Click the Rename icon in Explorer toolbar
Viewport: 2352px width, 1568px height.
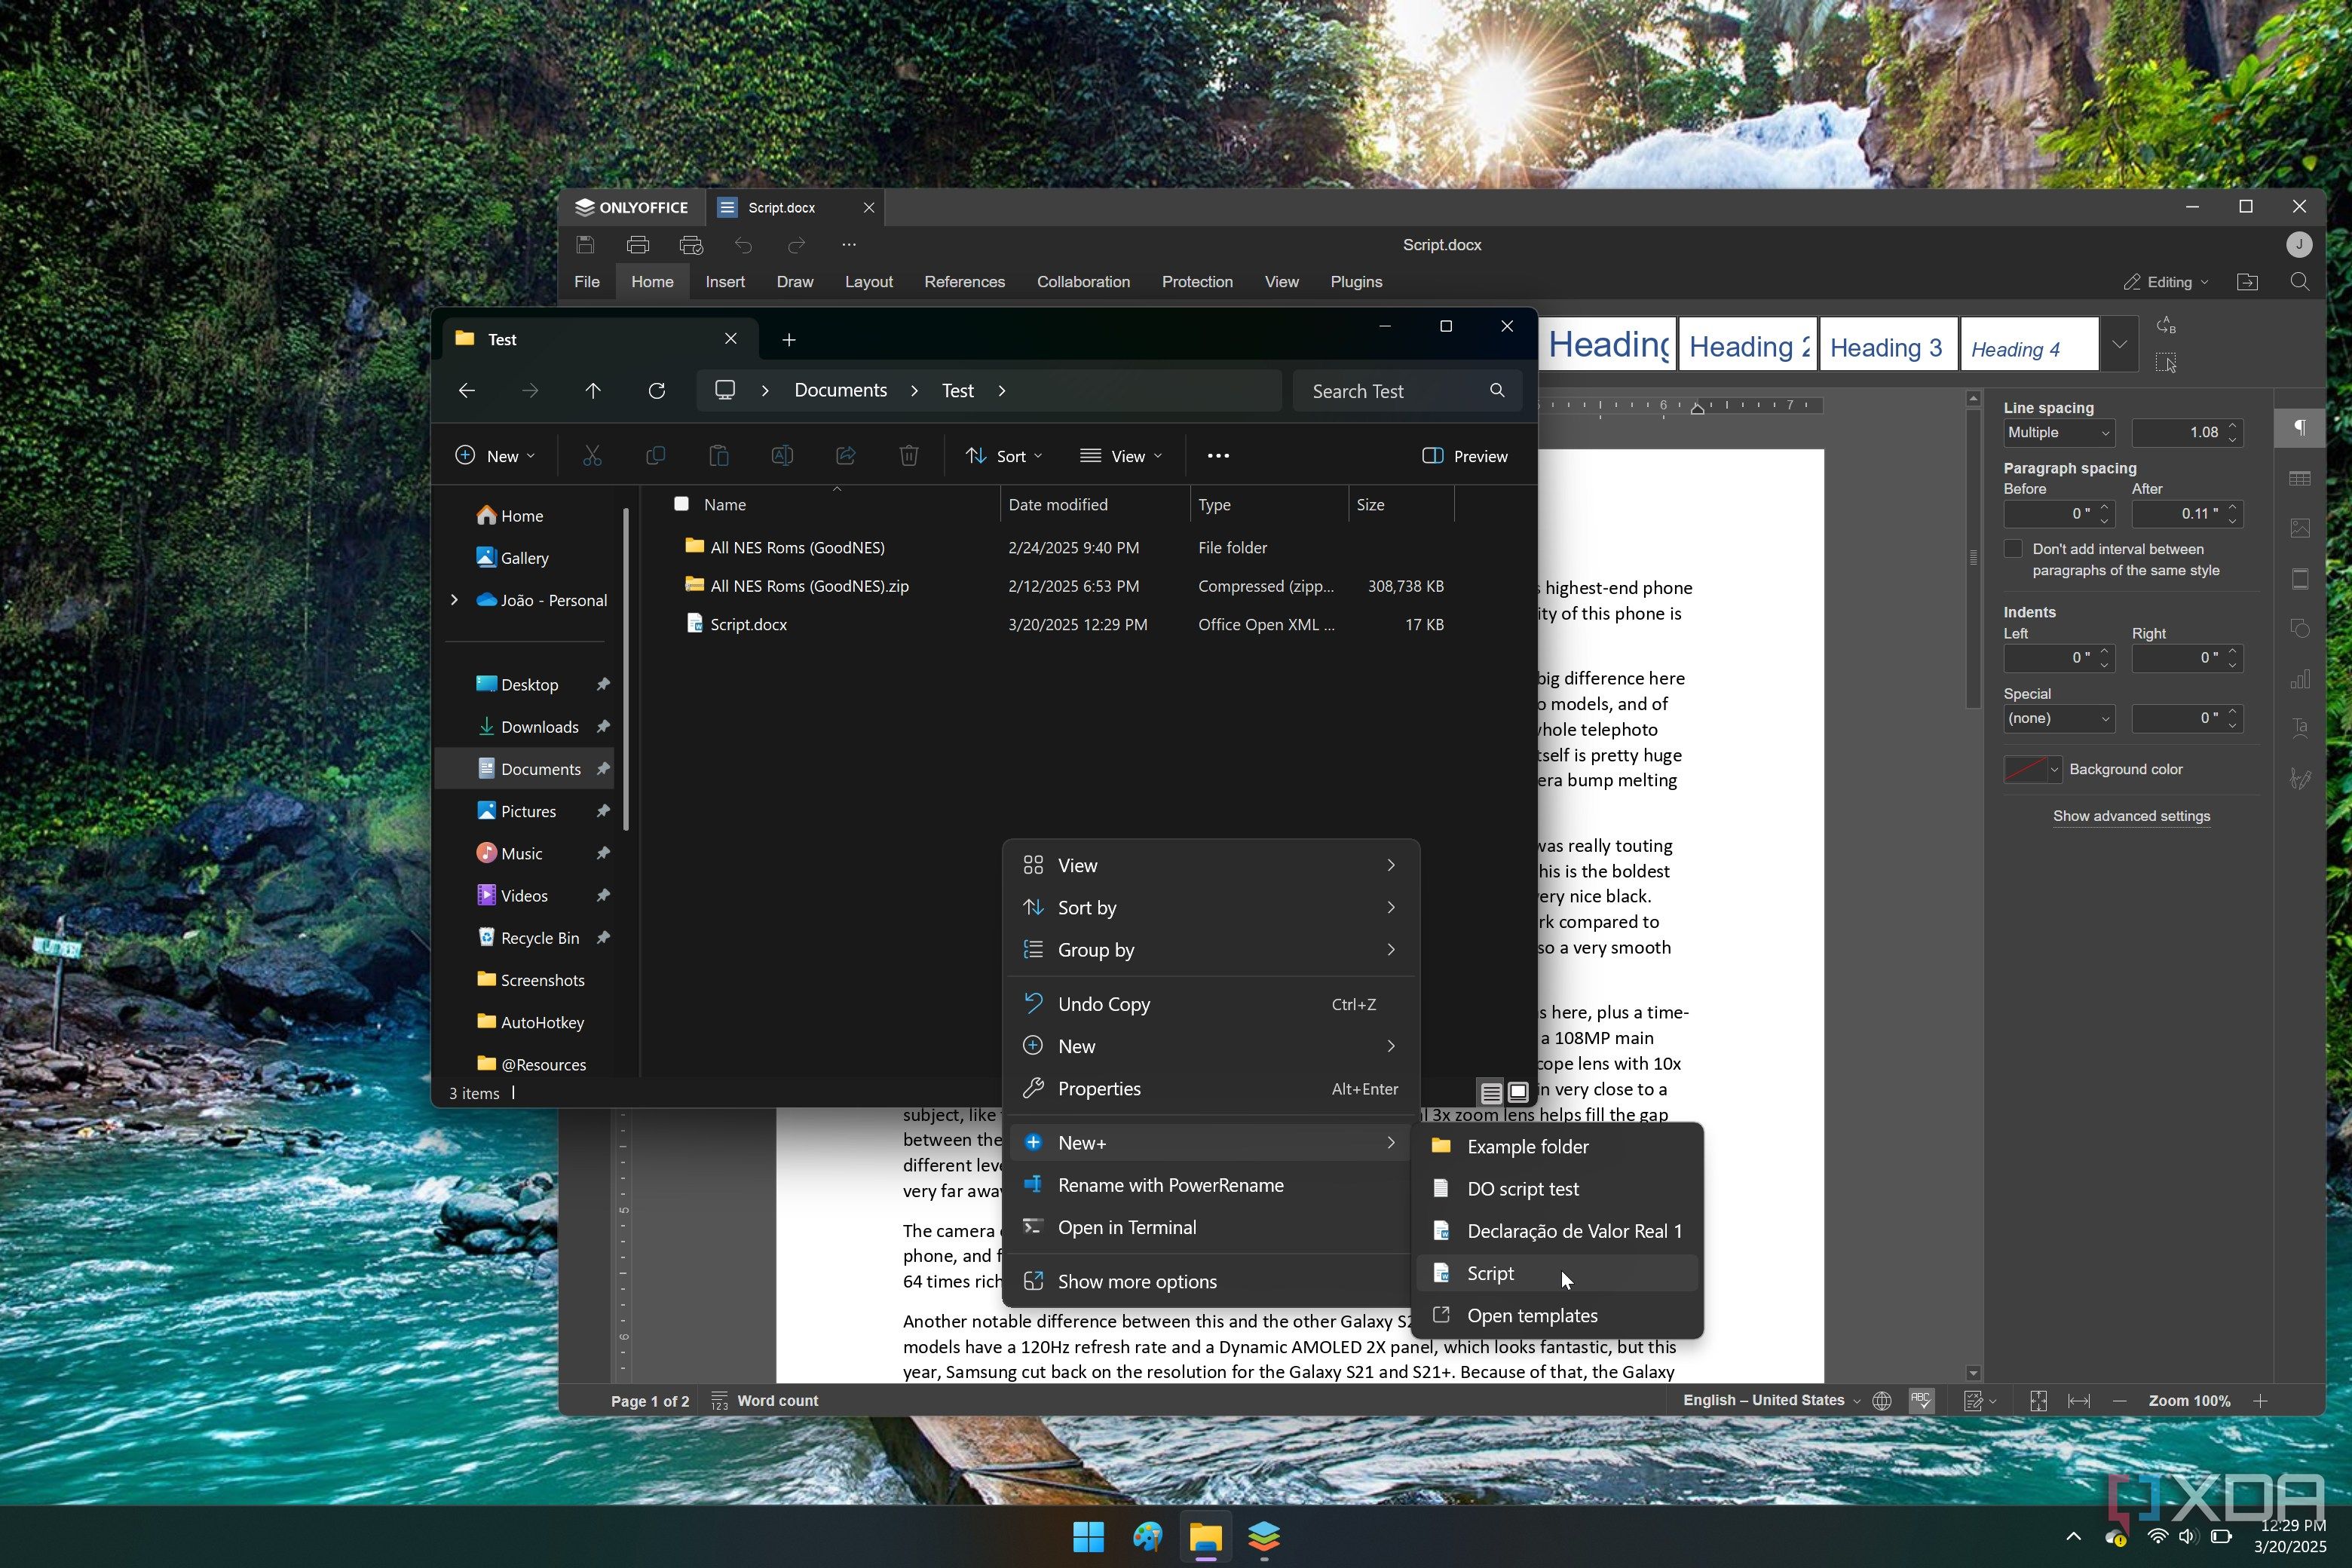[x=782, y=456]
